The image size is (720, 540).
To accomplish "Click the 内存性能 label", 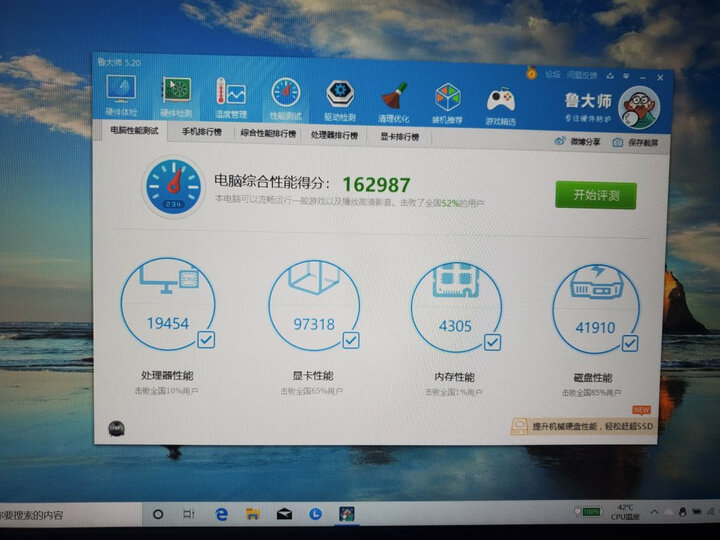I will coord(454,377).
